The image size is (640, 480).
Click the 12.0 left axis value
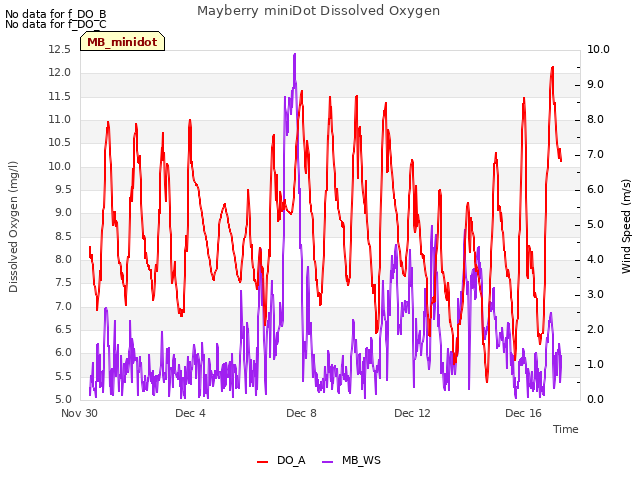(x=60, y=73)
